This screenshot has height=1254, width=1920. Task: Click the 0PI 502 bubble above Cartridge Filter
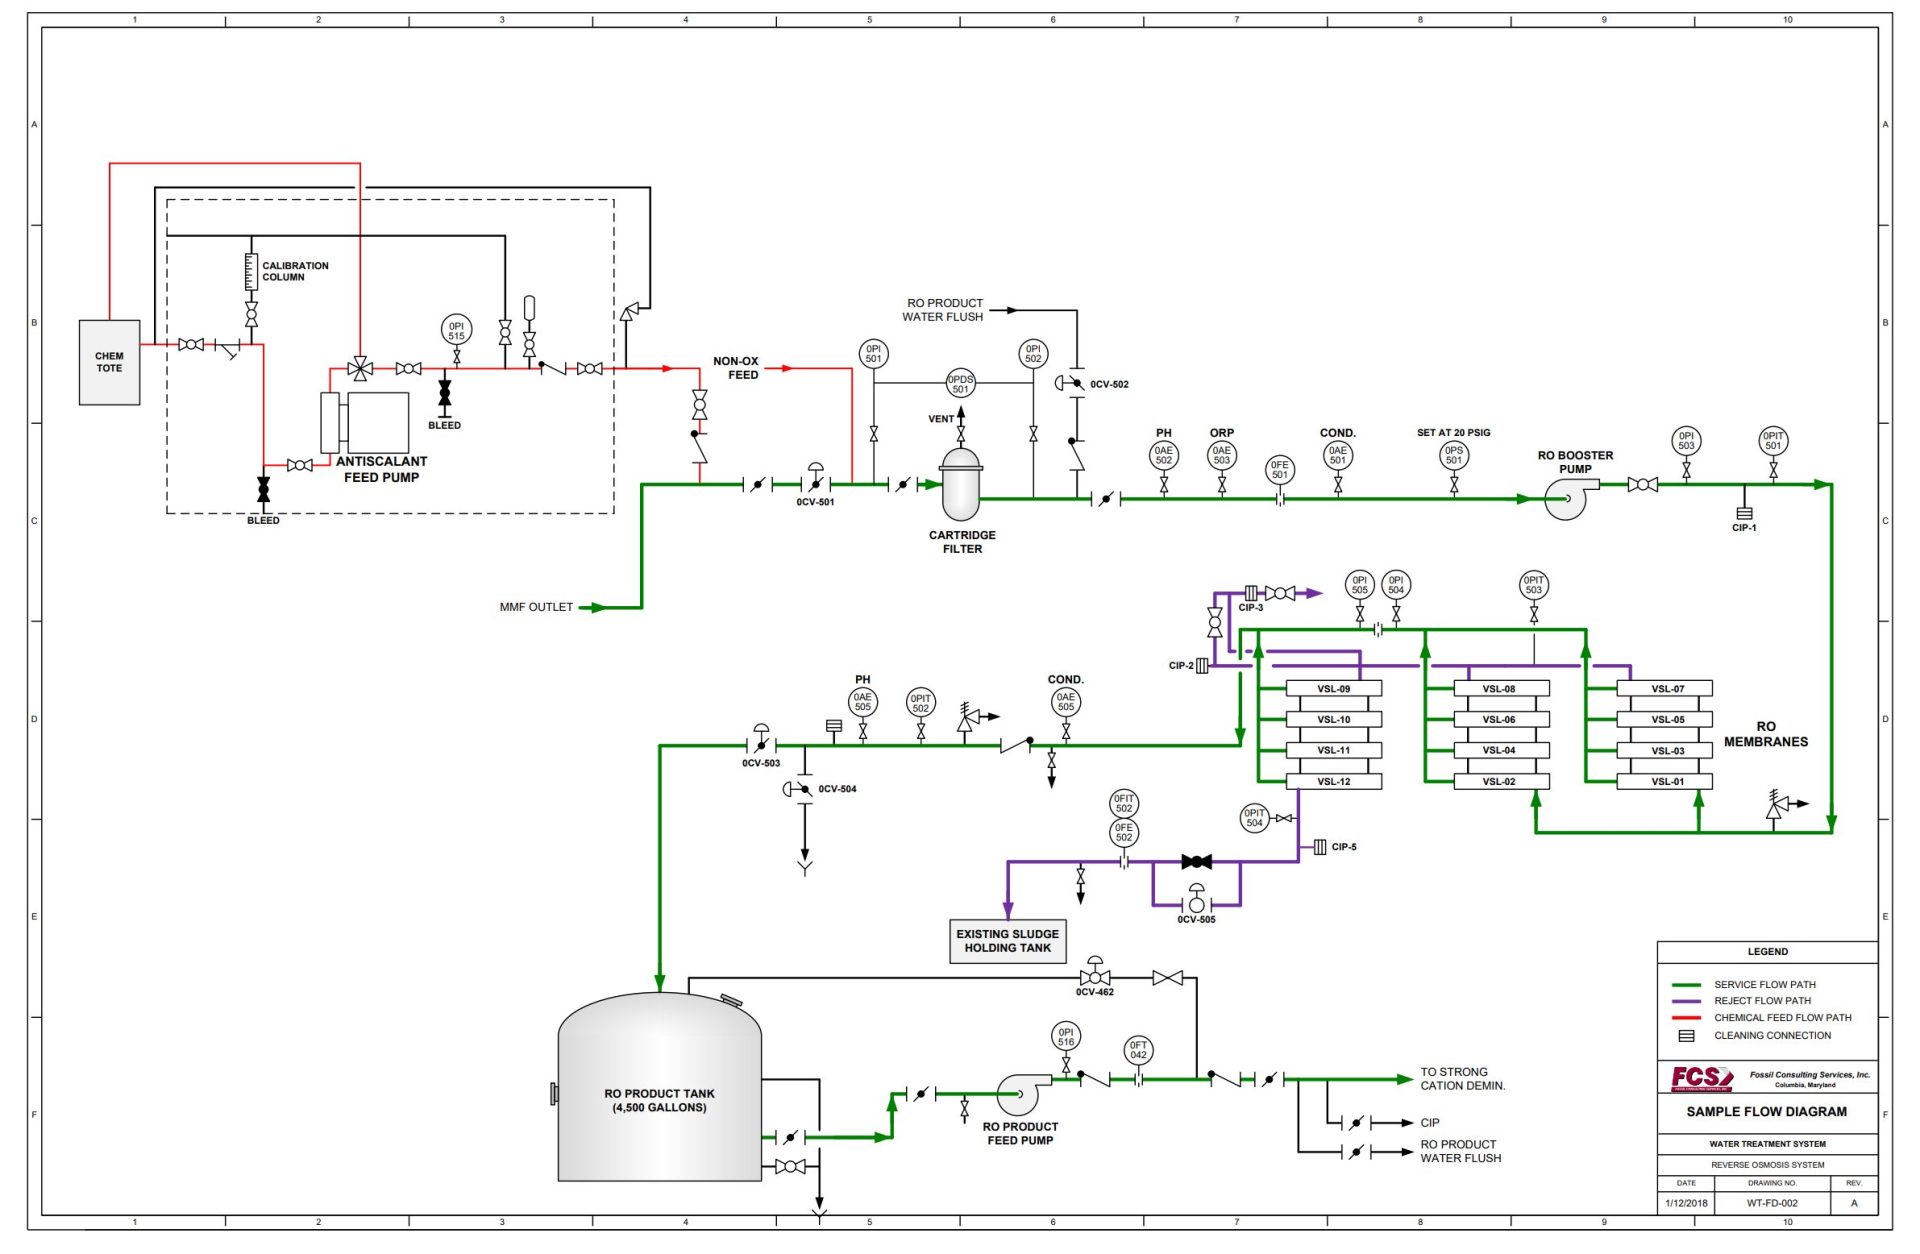(x=1033, y=353)
